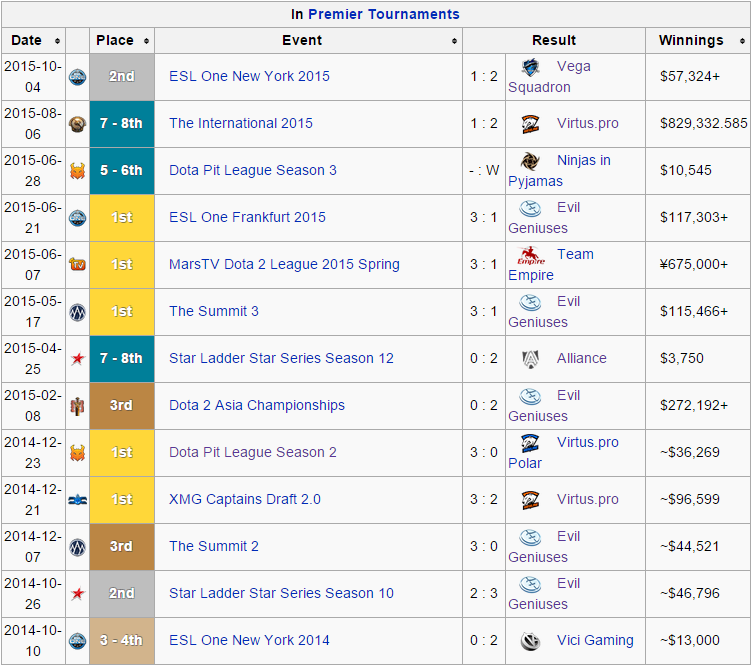Viewport: 751px width, 665px height.
Task: Click the MarsTV Dota 2 League tournament icon
Action: [77, 265]
